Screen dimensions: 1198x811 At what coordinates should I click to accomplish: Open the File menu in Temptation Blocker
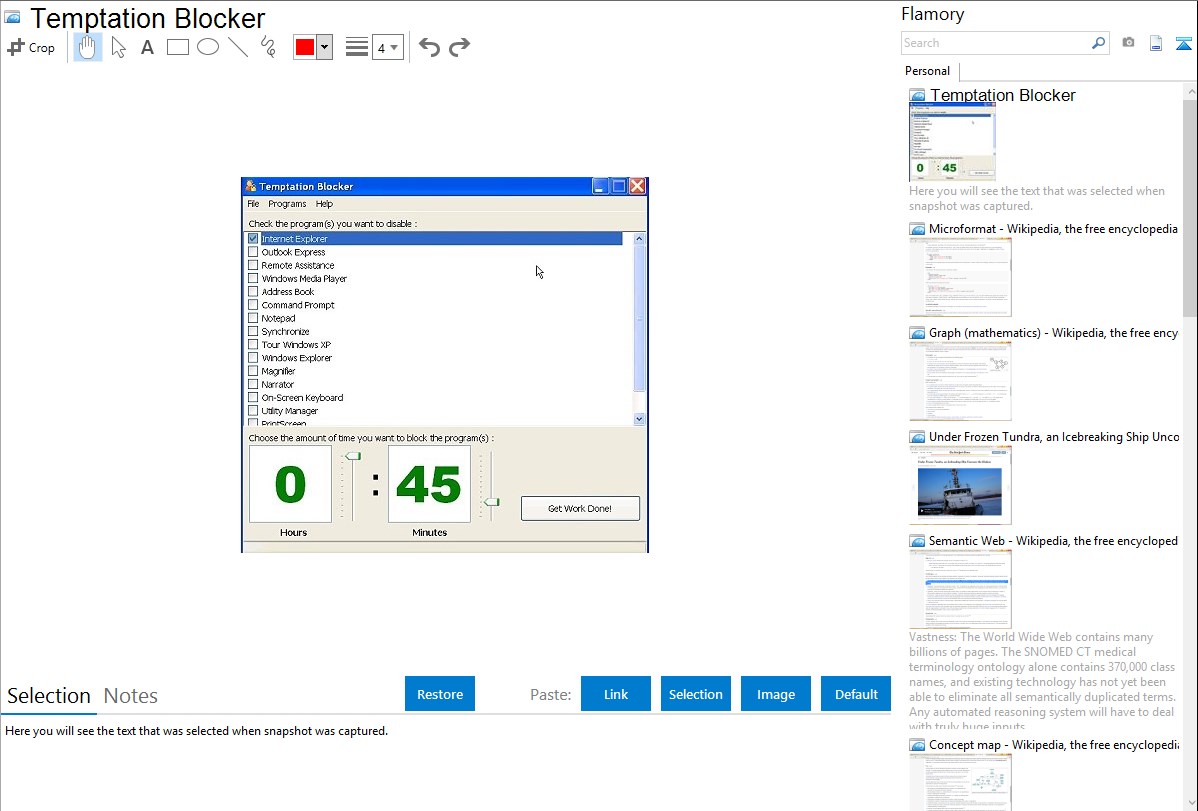pos(253,204)
